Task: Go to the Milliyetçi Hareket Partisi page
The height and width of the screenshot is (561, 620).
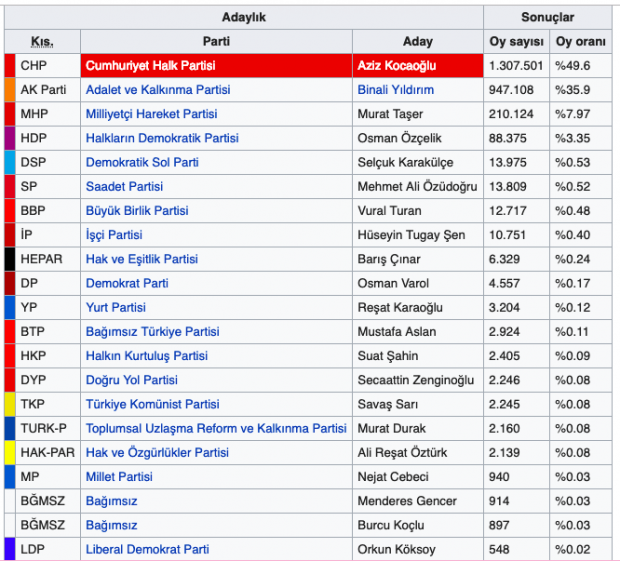Action: 151,114
